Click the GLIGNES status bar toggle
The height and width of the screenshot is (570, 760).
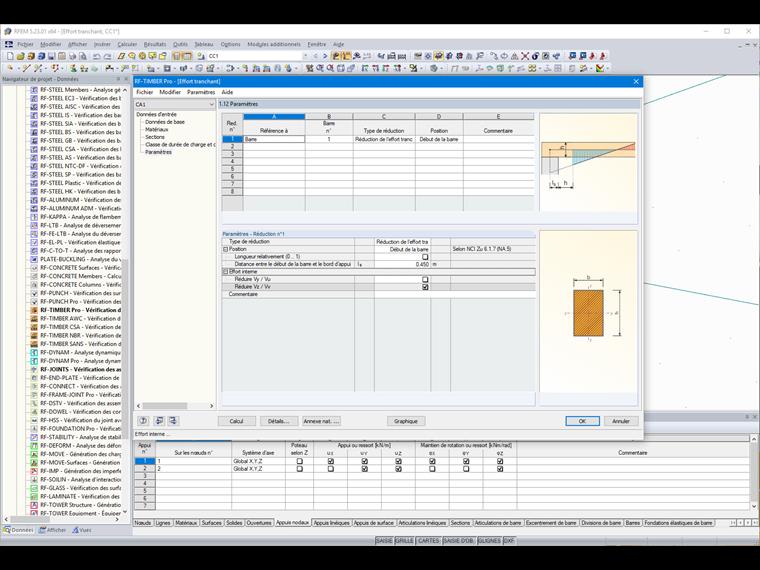489,540
